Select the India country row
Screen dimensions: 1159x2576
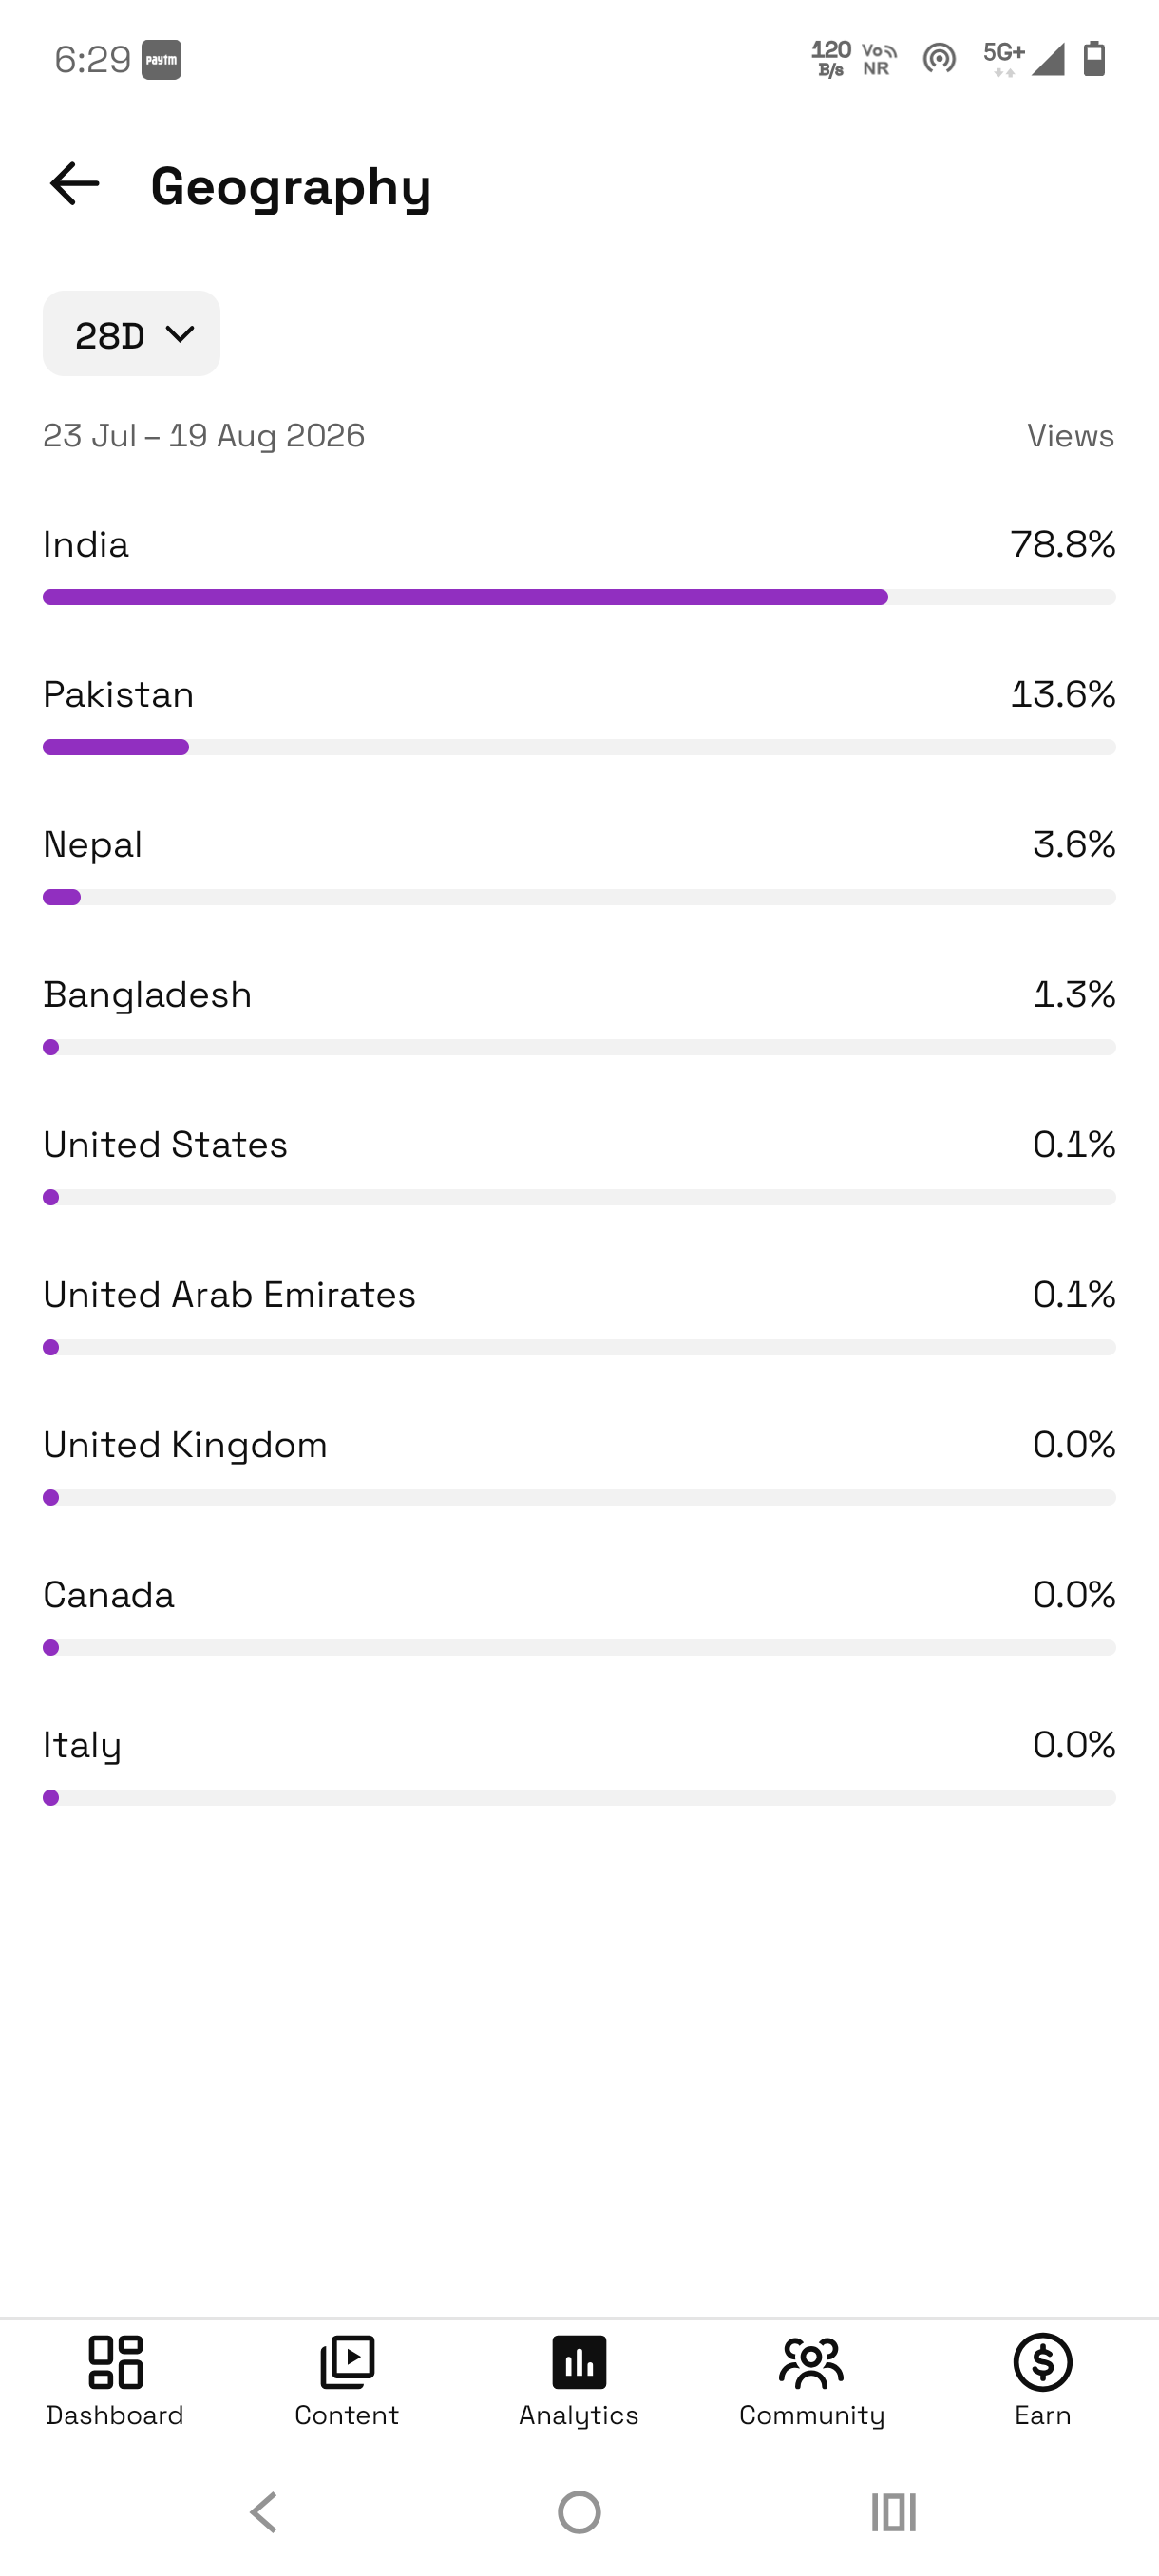(579, 565)
